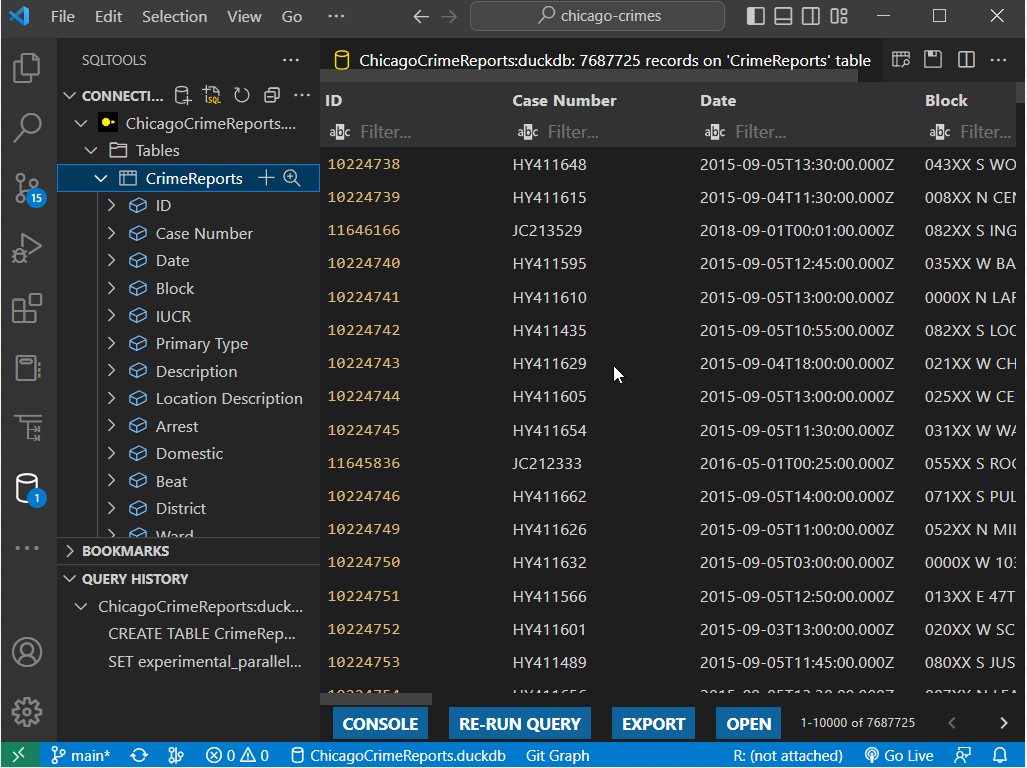
Task: Expand the BOOKMARKS section
Action: coord(125,551)
